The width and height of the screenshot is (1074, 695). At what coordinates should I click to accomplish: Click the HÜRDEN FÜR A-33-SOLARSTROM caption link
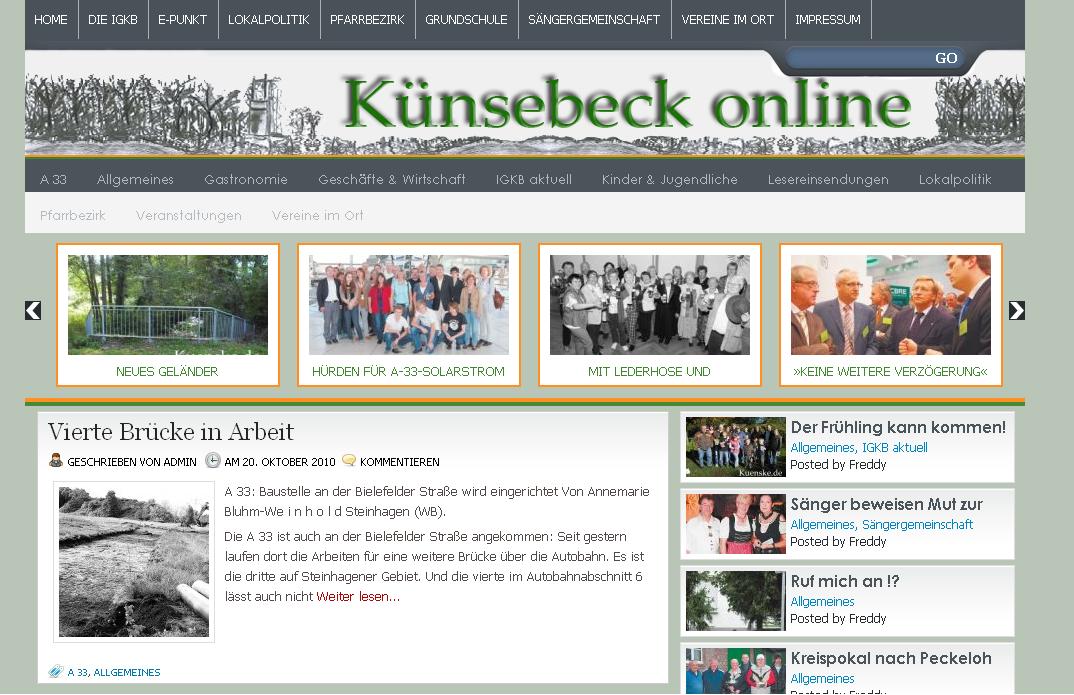tap(408, 371)
